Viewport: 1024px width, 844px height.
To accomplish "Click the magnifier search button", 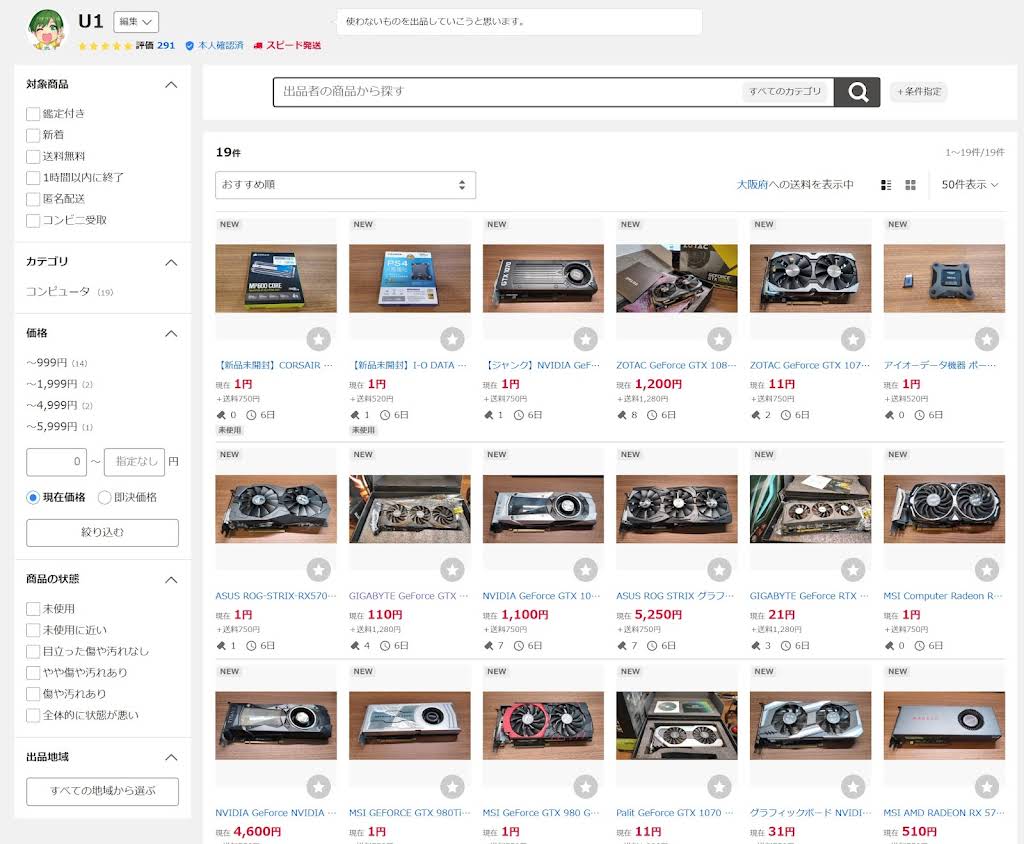I will 857,91.
